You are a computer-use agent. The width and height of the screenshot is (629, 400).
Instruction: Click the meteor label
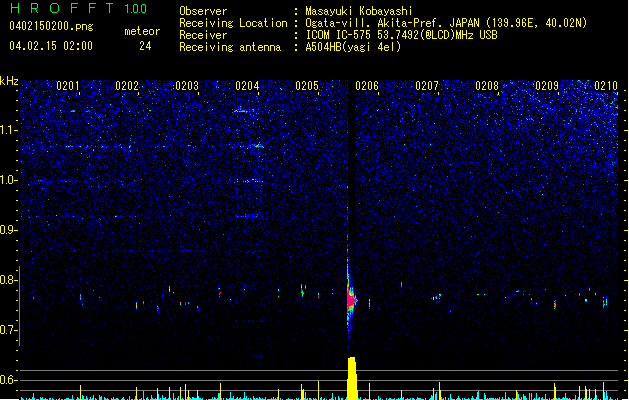coord(142,31)
